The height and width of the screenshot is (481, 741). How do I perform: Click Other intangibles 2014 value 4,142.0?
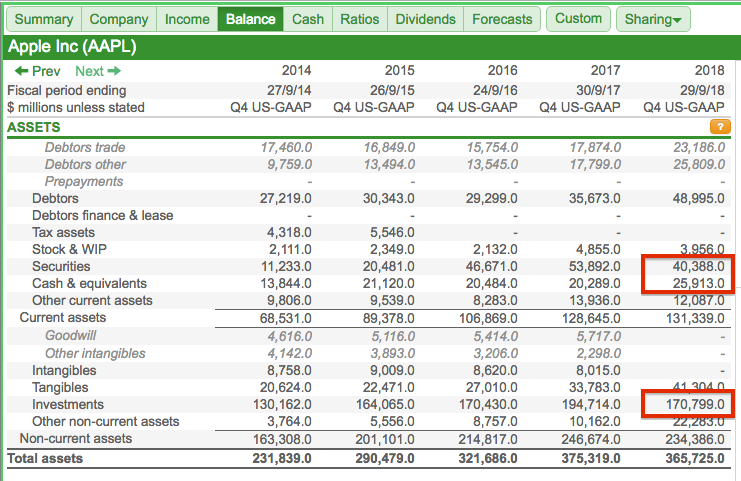click(289, 353)
